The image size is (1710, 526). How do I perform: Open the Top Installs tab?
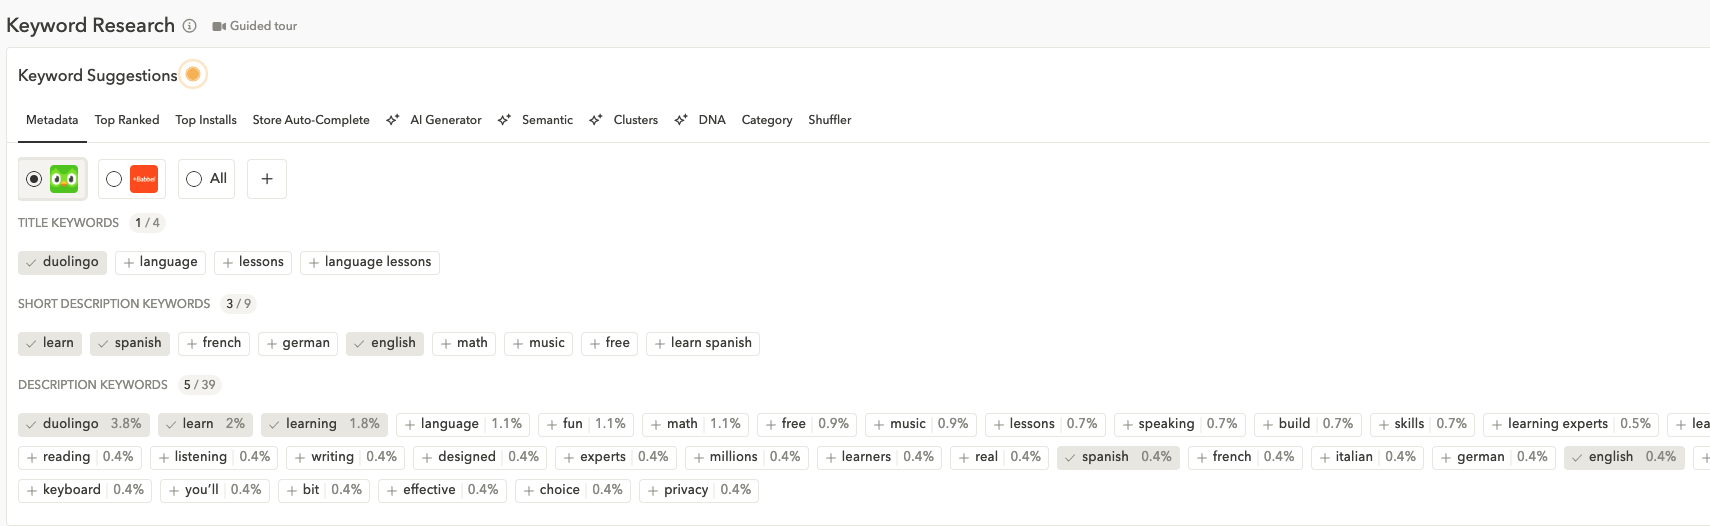pyautogui.click(x=206, y=120)
